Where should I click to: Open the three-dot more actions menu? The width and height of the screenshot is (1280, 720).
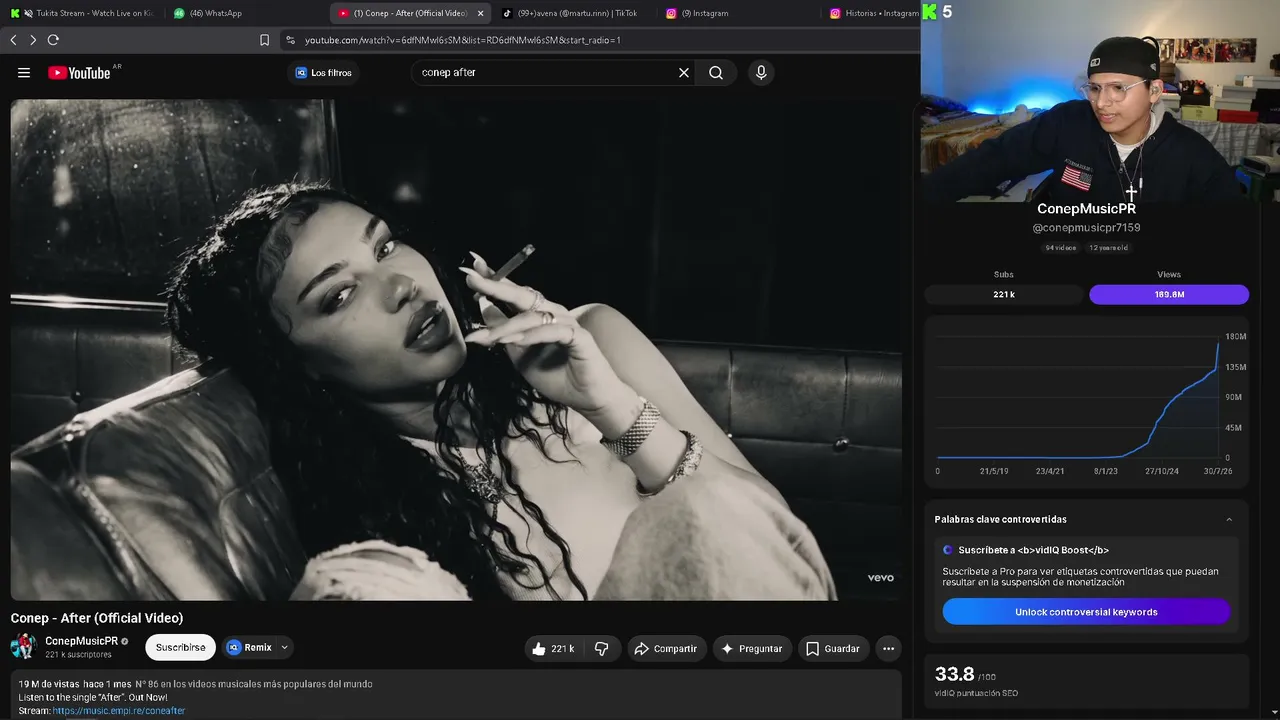(x=888, y=648)
